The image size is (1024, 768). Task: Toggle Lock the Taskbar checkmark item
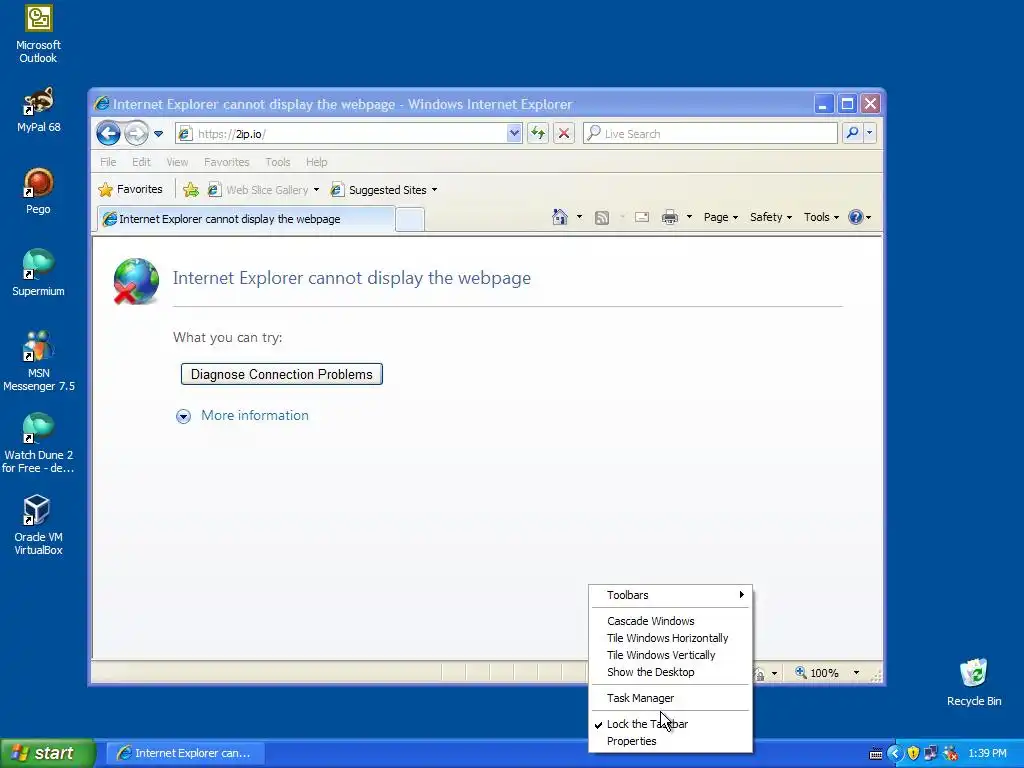pyautogui.click(x=671, y=724)
